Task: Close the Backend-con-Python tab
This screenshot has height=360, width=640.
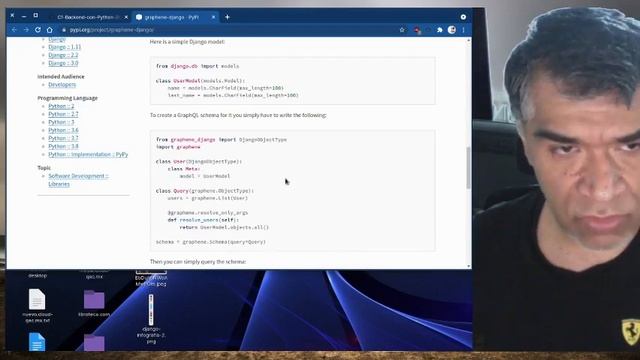Action: pyautogui.click(x=126, y=17)
